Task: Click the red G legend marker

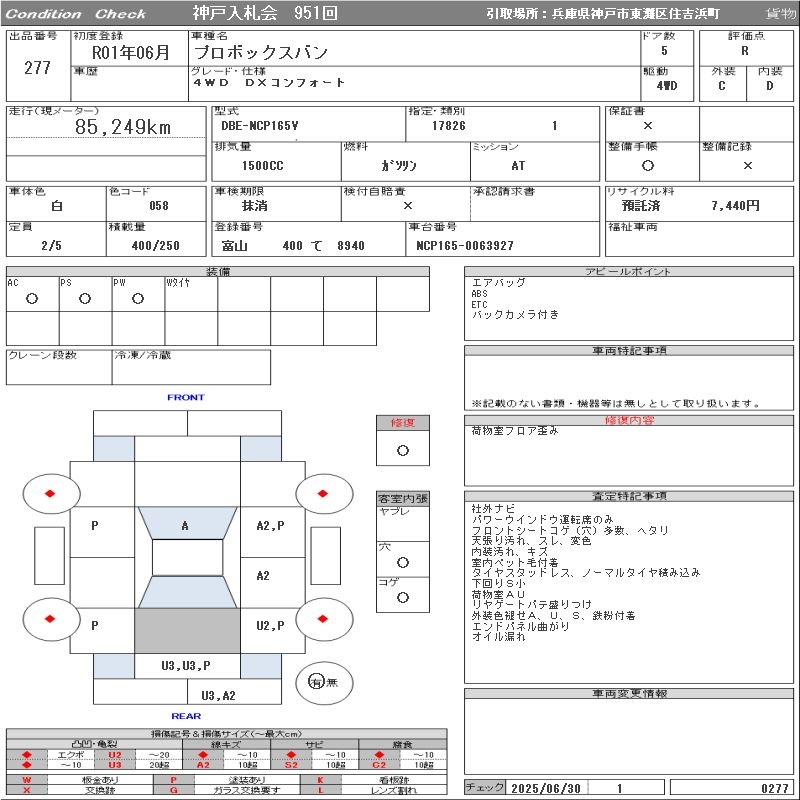Action: click(173, 790)
